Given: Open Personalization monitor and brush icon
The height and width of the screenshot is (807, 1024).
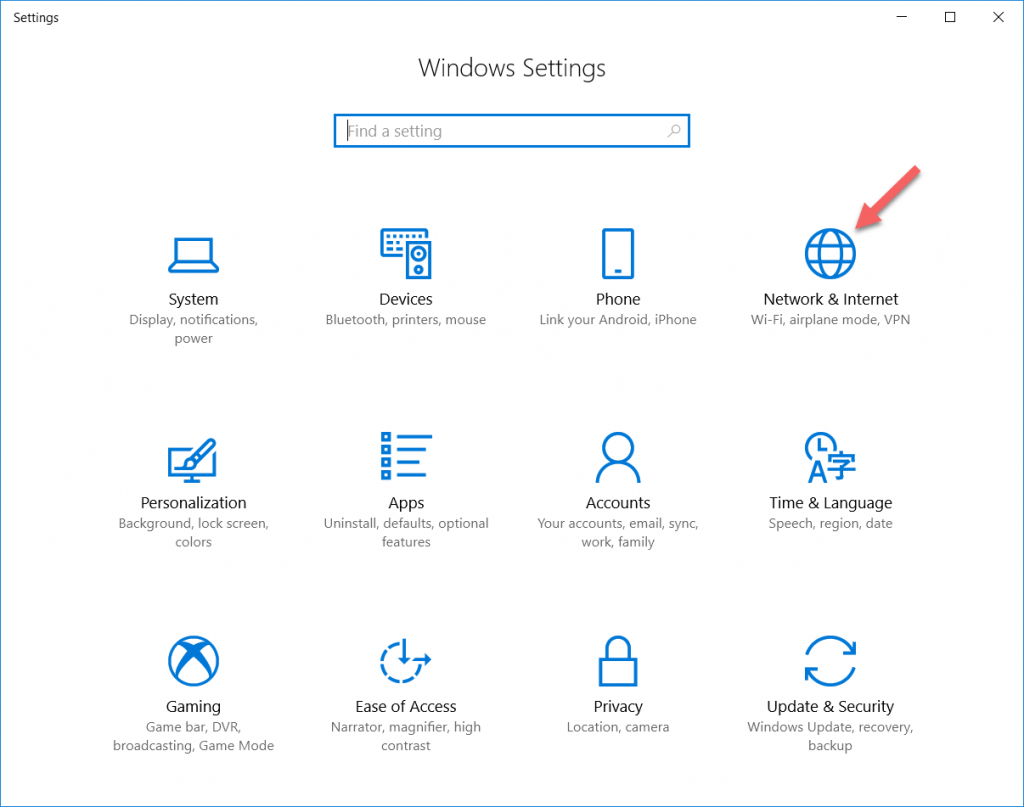Looking at the screenshot, I should pyautogui.click(x=193, y=460).
